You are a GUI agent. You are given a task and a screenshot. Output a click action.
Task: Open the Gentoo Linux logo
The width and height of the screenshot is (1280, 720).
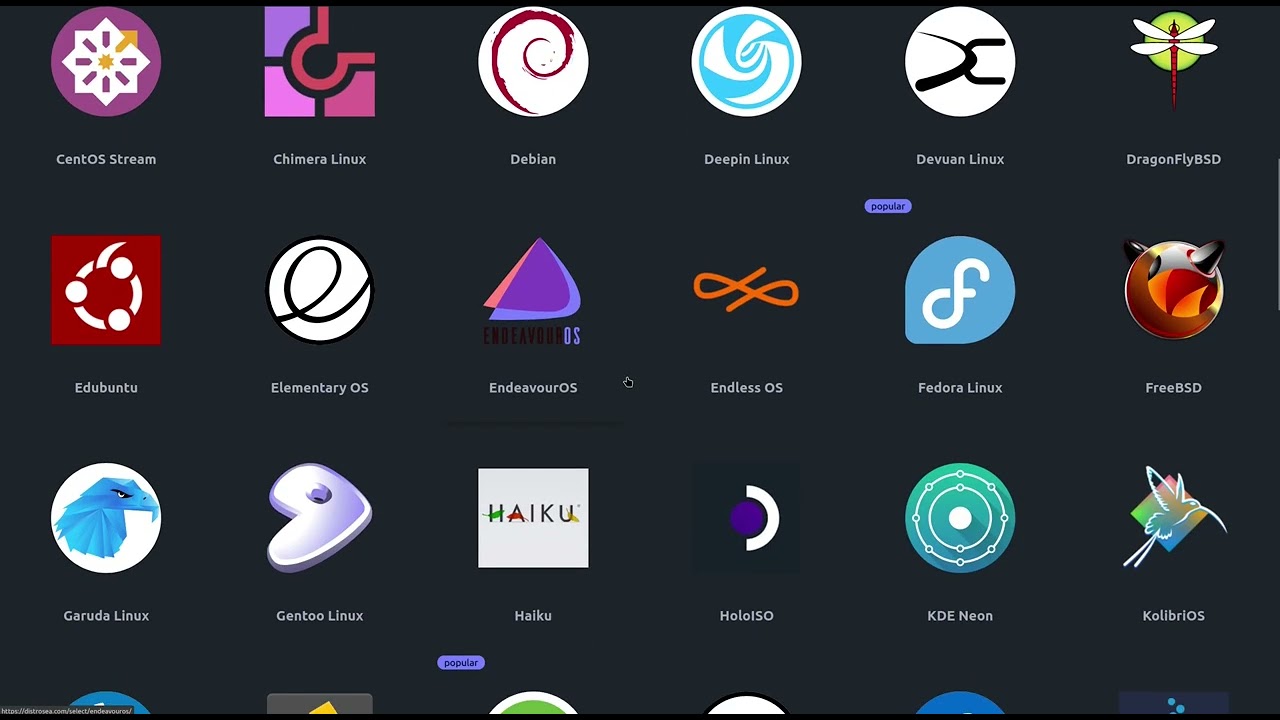[x=320, y=518]
